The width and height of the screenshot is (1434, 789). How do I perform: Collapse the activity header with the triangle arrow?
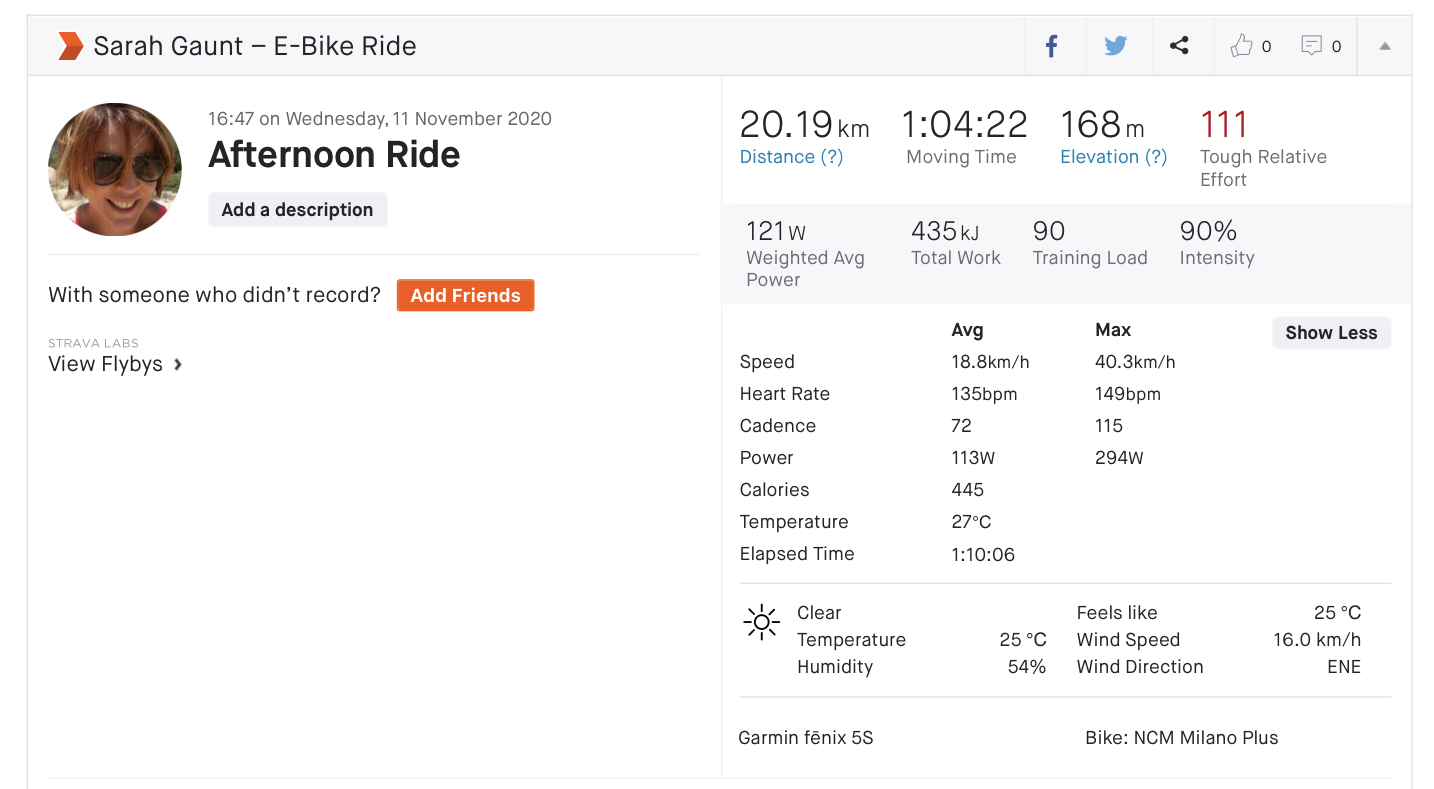(x=1385, y=46)
